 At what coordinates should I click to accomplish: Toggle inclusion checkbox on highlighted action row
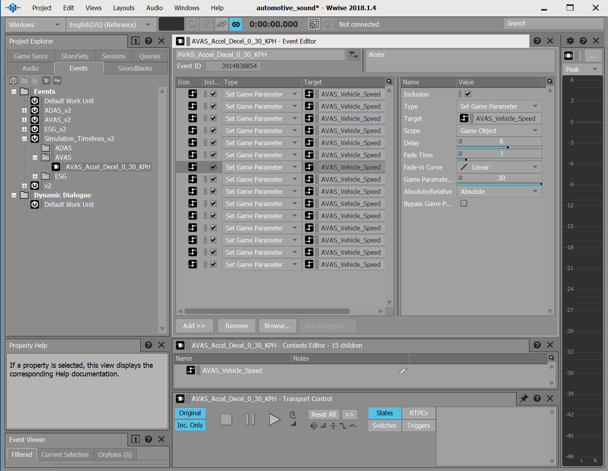[213, 167]
